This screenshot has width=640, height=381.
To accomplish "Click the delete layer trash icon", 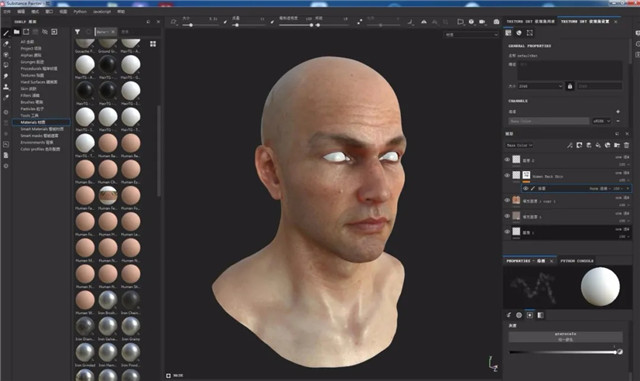I will pyautogui.click(x=627, y=145).
